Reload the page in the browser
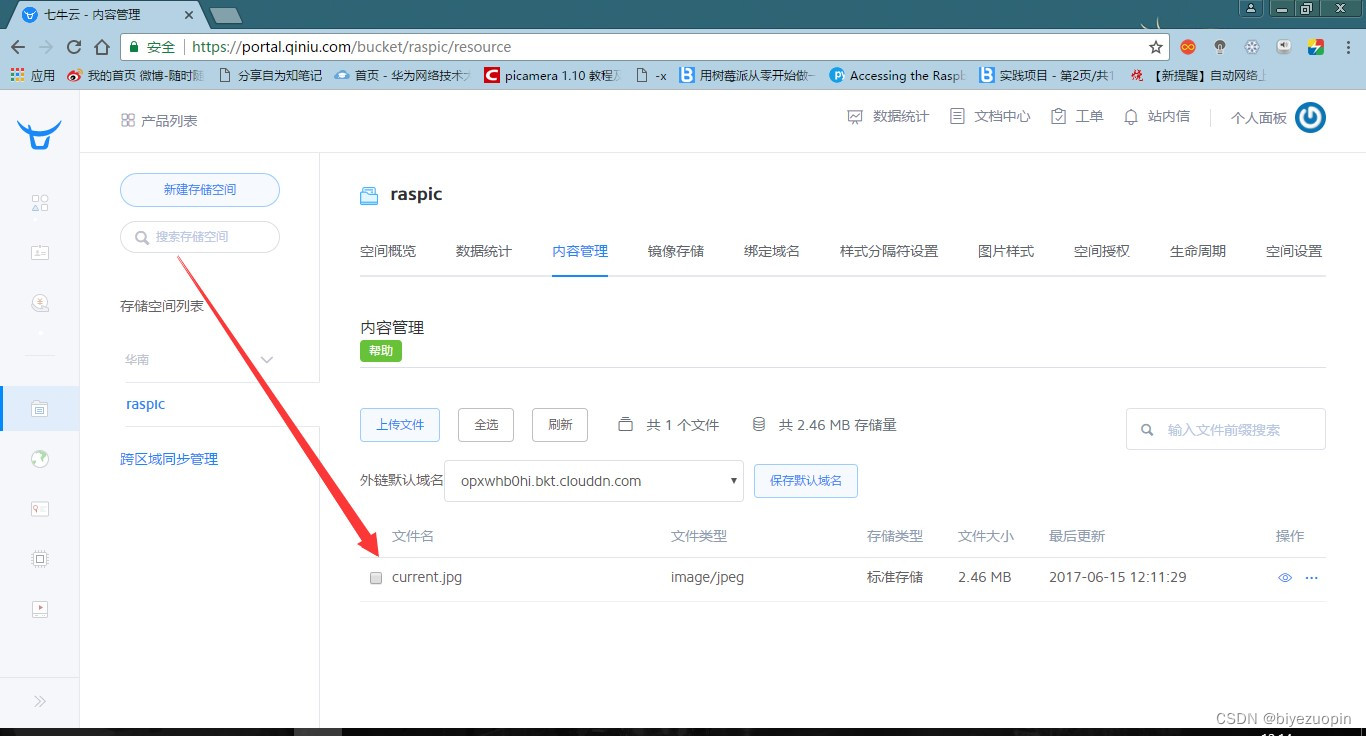The width and height of the screenshot is (1366, 736). (x=74, y=47)
